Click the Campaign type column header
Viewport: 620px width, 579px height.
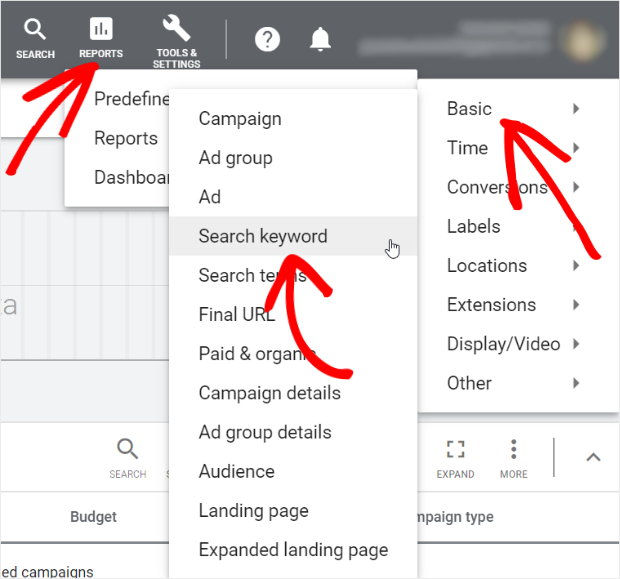tap(456, 517)
